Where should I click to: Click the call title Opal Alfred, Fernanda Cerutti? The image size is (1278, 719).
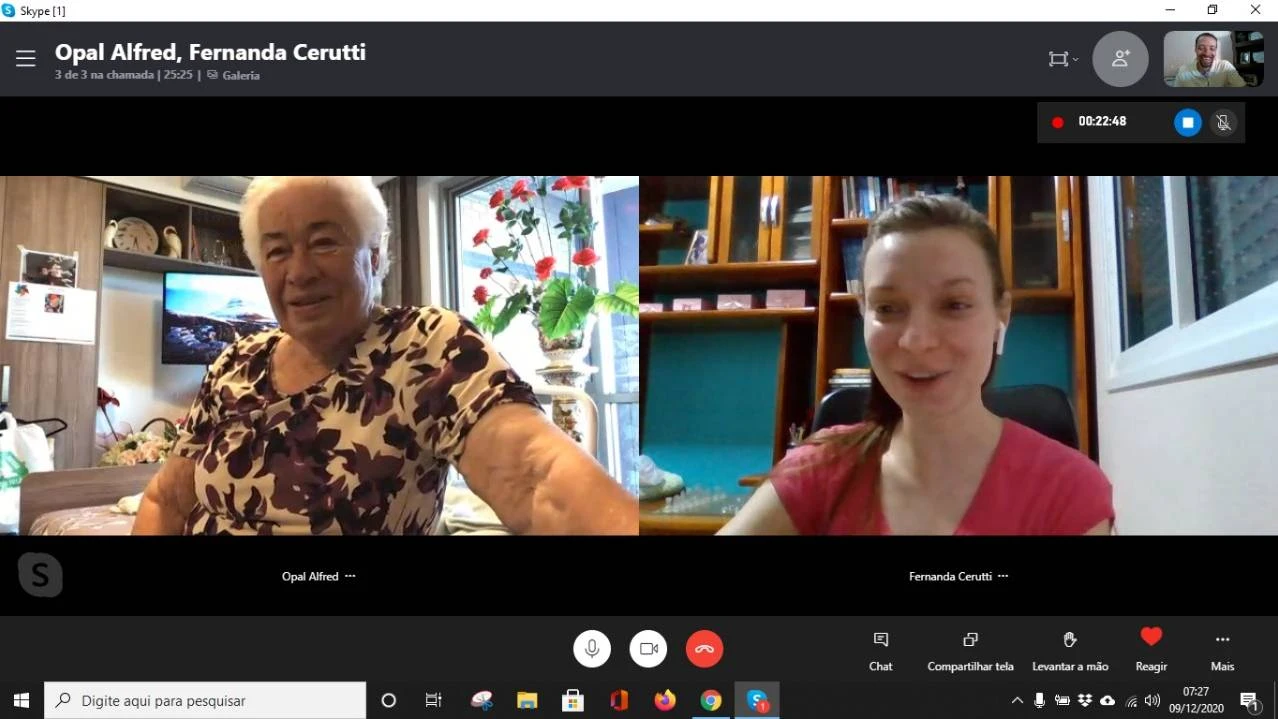(x=210, y=52)
